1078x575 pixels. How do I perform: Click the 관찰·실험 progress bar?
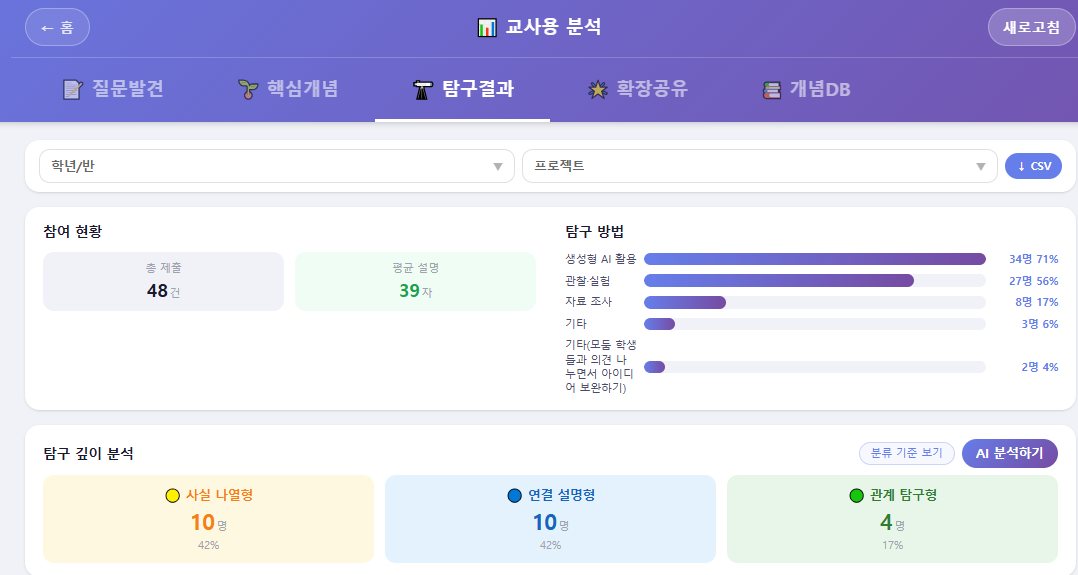click(x=815, y=281)
